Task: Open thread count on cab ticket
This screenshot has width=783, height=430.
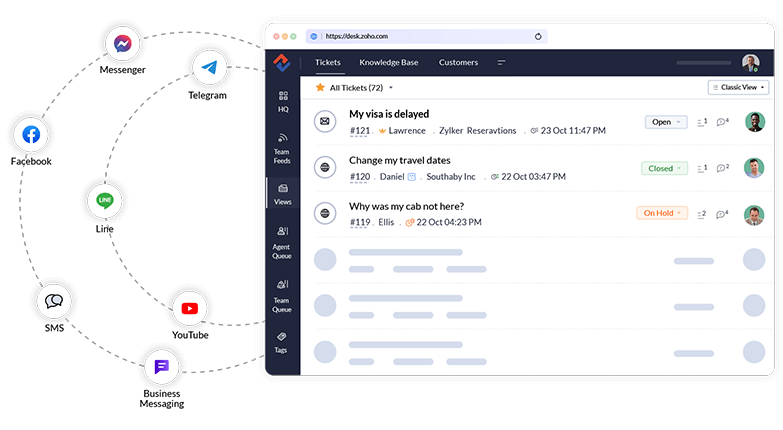Action: click(x=702, y=214)
